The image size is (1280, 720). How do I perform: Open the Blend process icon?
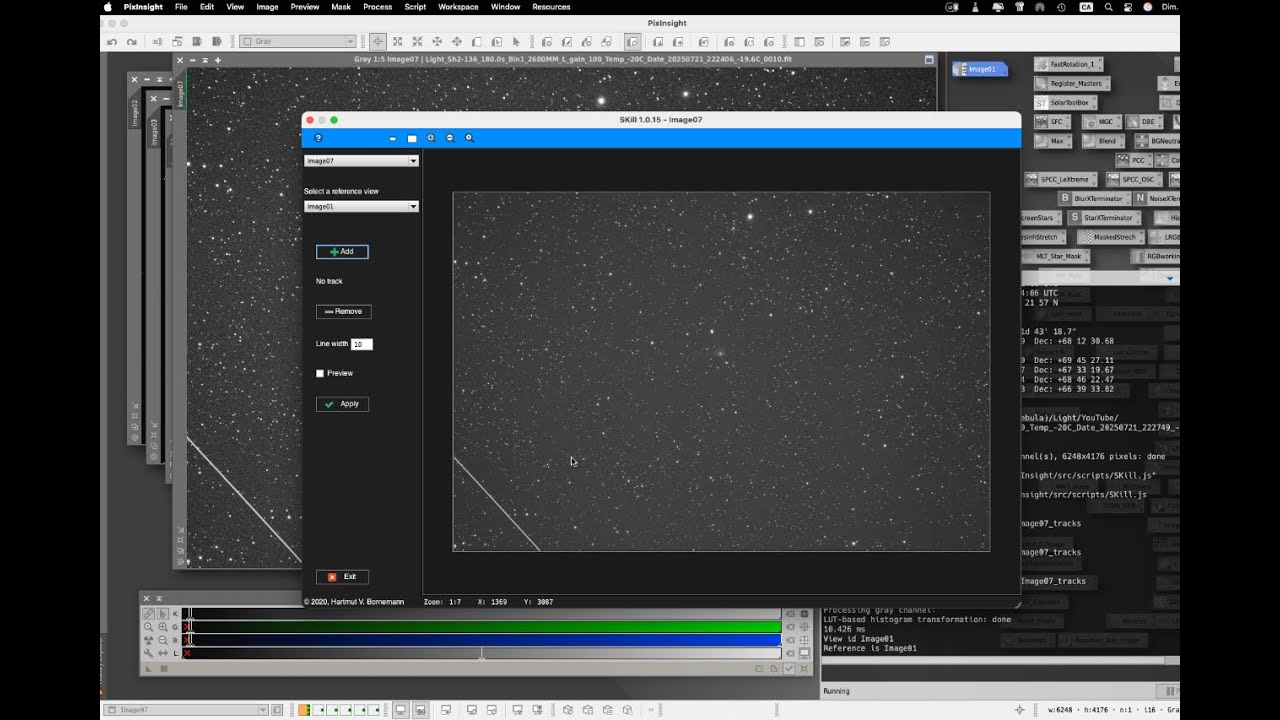(x=1102, y=142)
